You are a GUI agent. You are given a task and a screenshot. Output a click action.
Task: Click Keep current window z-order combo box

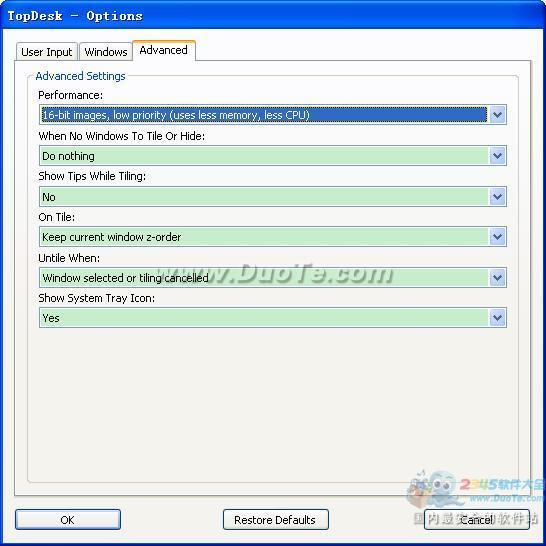click(273, 237)
